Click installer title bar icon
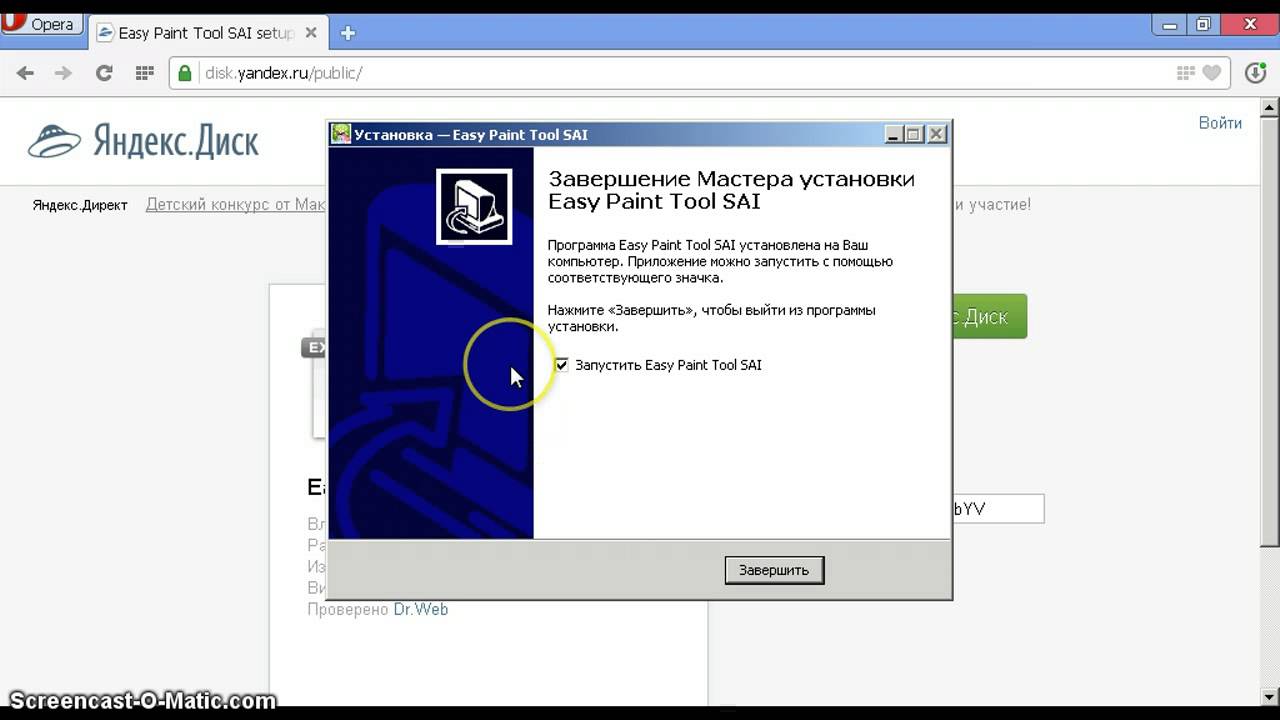Viewport: 1280px width, 720px height. pos(341,134)
